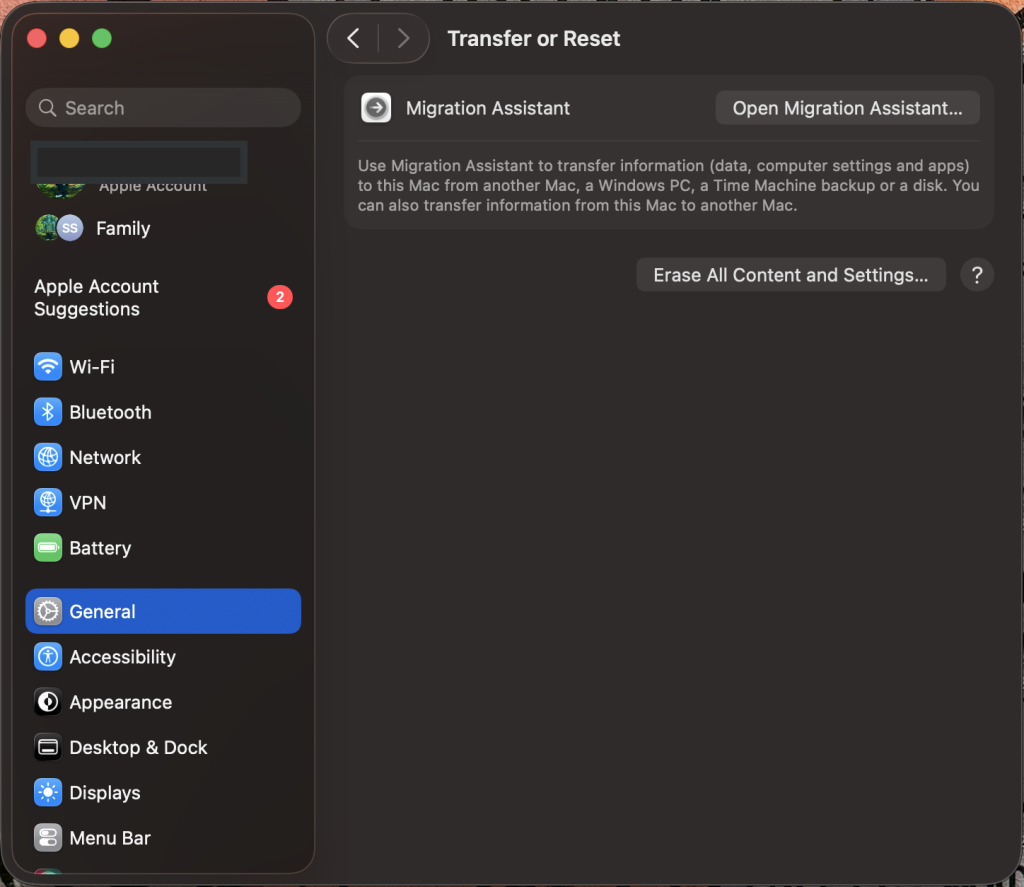Go back with the left chevron
This screenshot has width=1024, height=887.
[353, 39]
